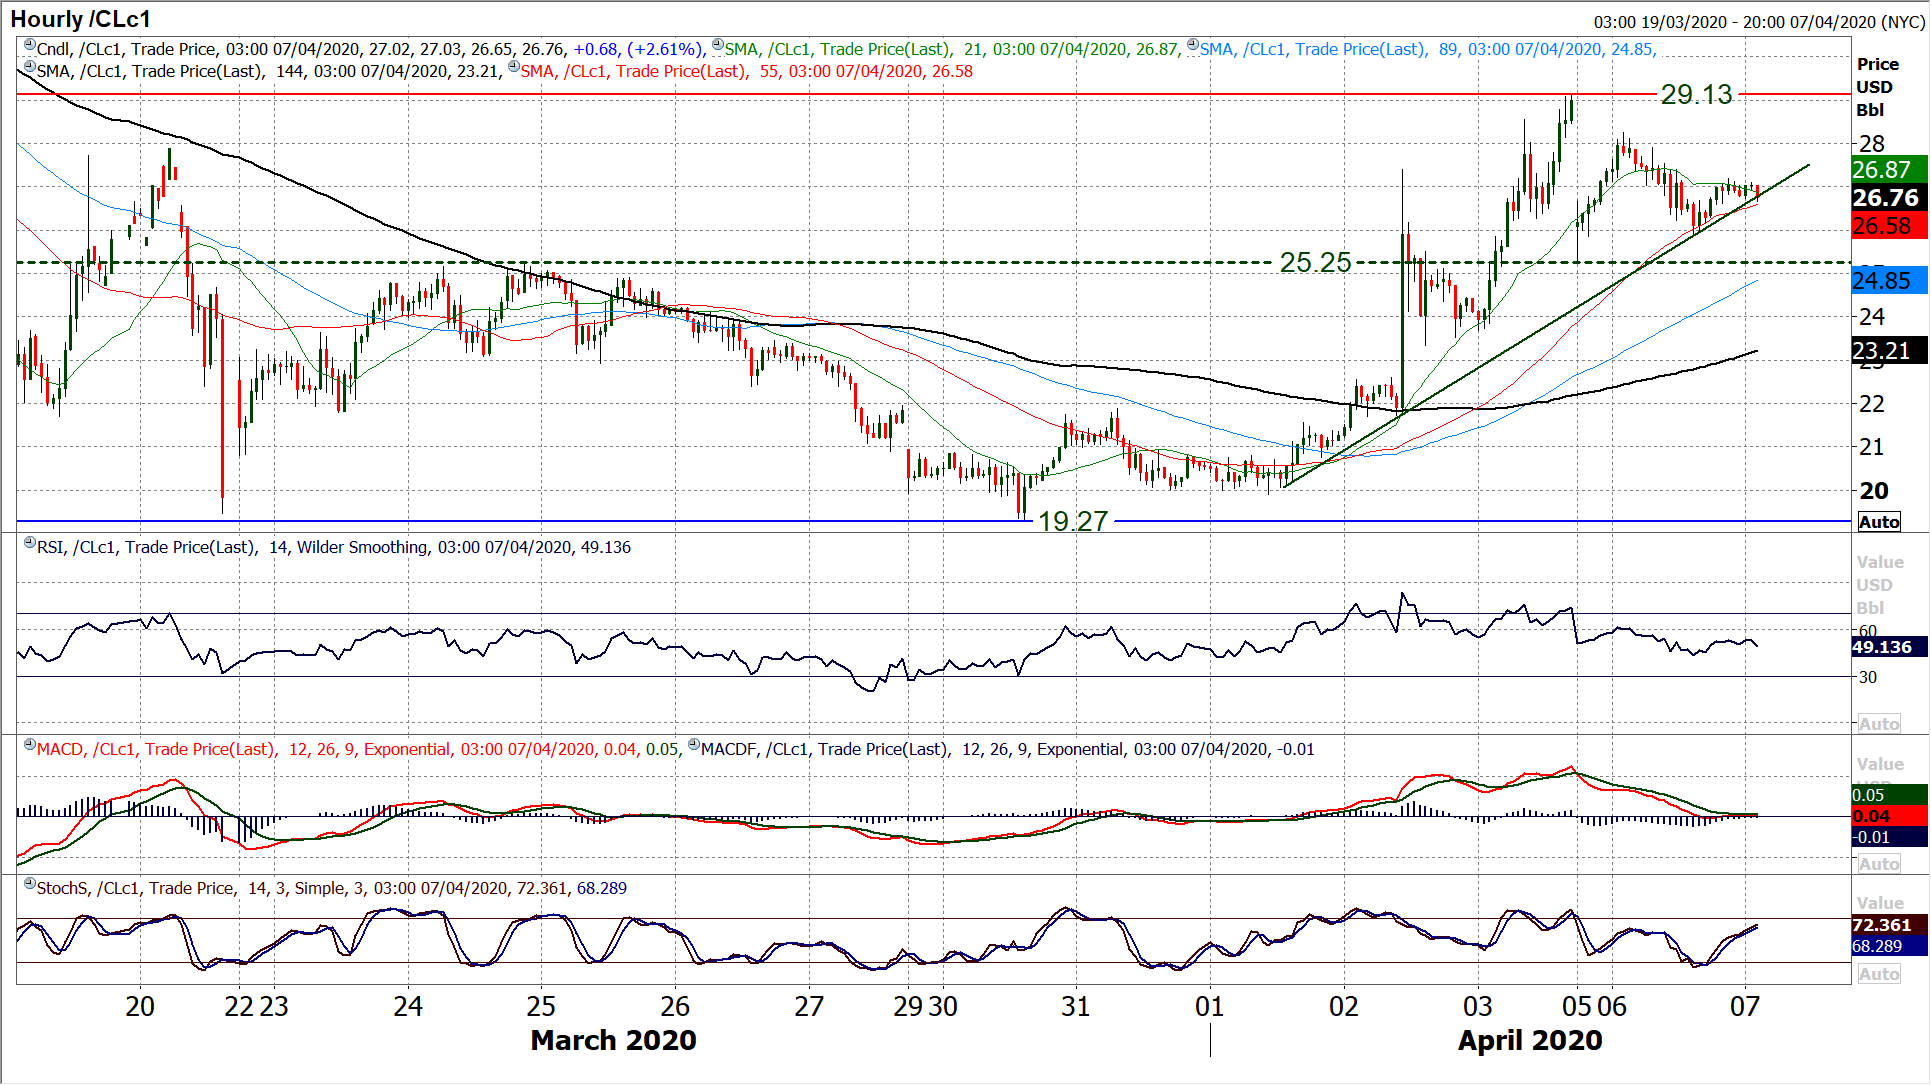Click the 22 price axis gridline label
The height and width of the screenshot is (1085, 1931).
pyautogui.click(x=1871, y=404)
